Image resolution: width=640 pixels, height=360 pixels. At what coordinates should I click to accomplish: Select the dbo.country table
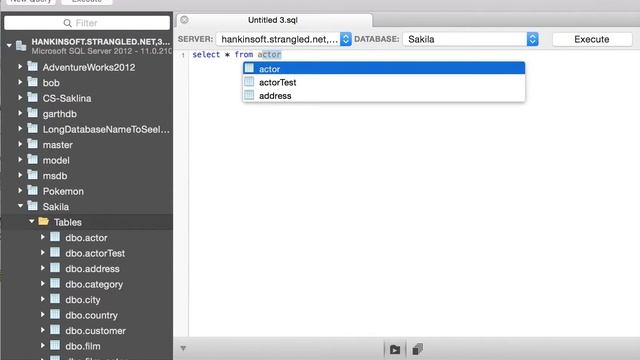click(91, 315)
